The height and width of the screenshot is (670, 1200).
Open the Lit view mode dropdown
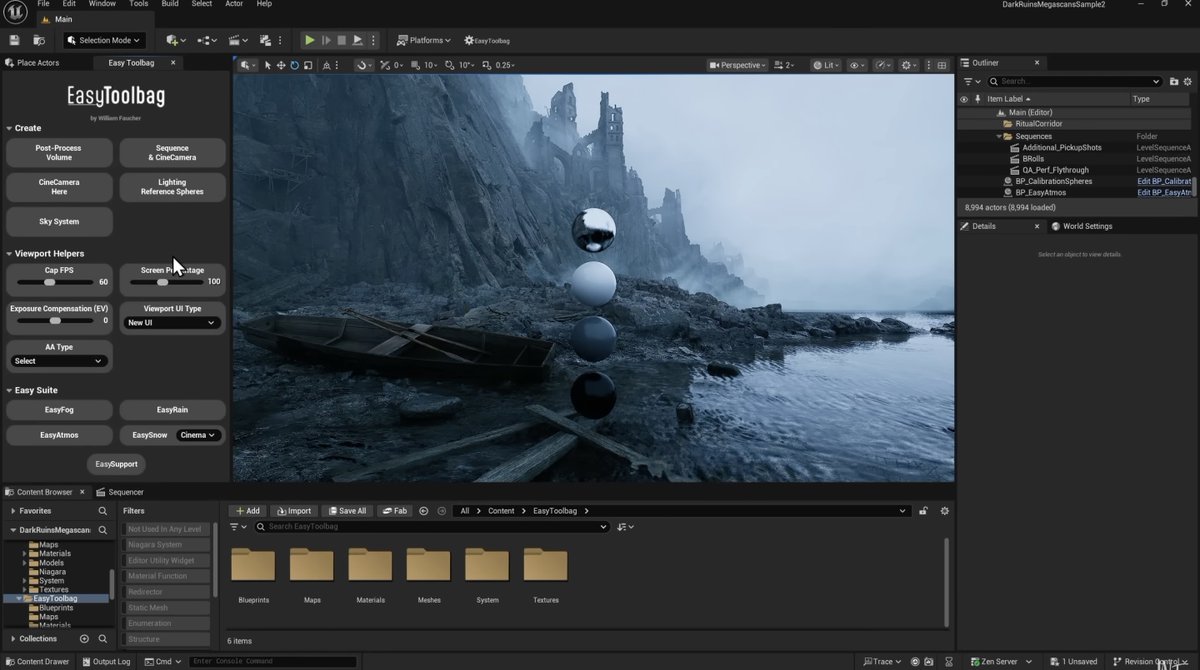[827, 65]
